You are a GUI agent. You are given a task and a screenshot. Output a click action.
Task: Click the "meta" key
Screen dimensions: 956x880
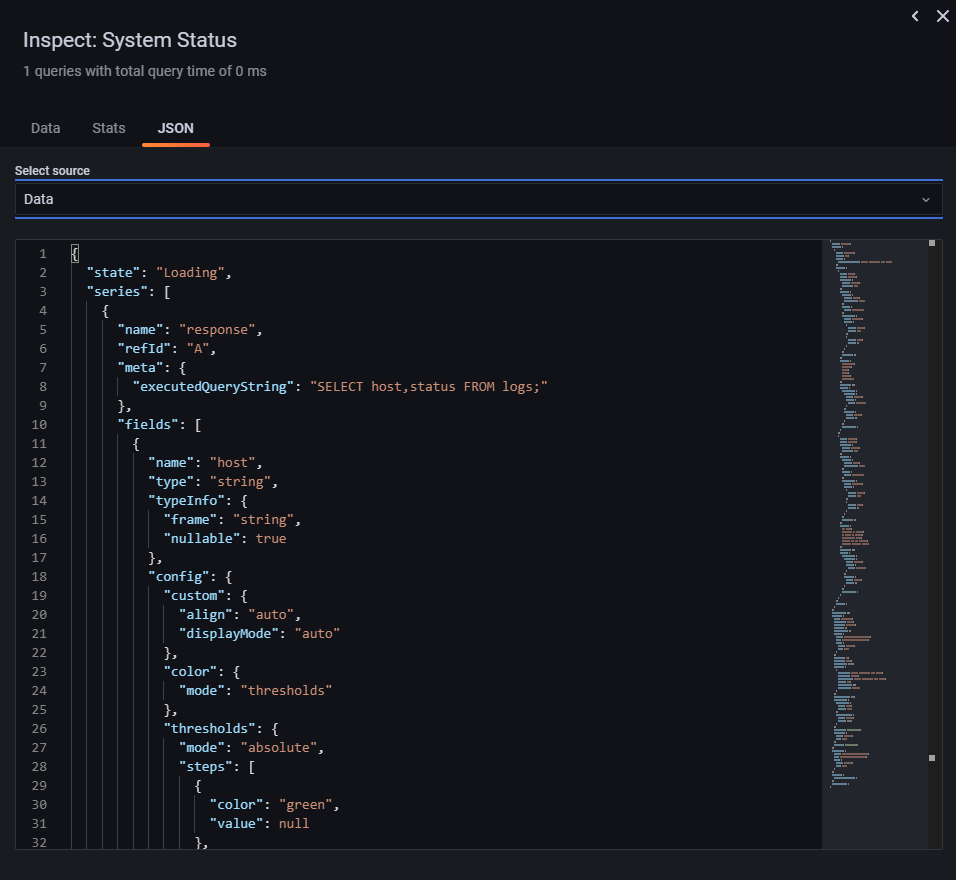[140, 367]
